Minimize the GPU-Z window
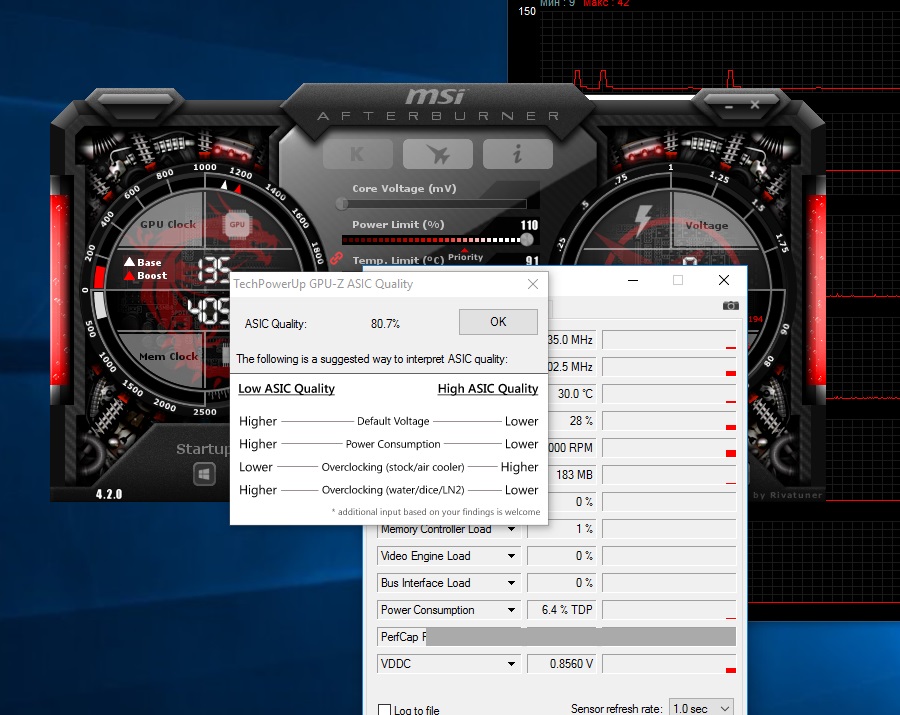The image size is (900, 715). (x=633, y=280)
